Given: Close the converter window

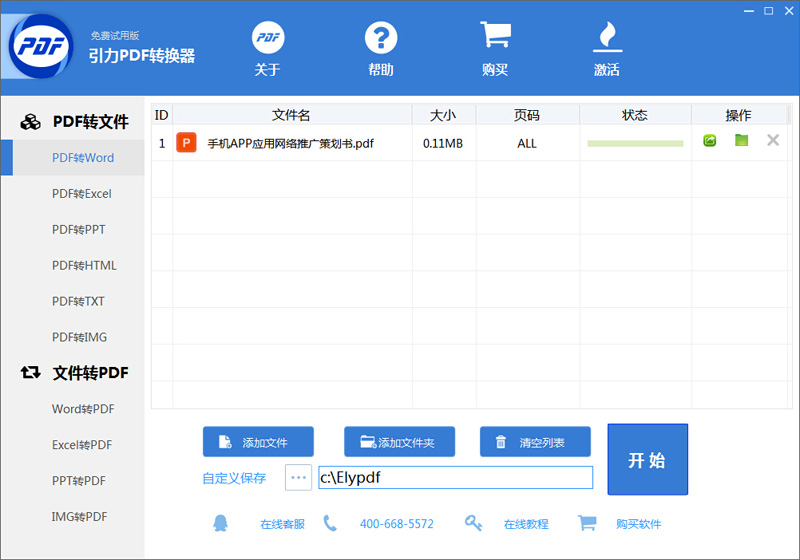Looking at the screenshot, I should [789, 11].
